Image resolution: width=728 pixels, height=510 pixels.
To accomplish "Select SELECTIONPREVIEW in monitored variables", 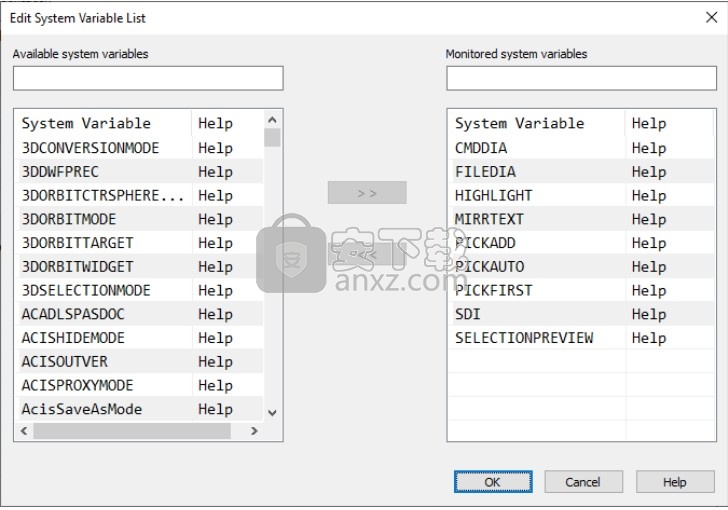I will [524, 337].
